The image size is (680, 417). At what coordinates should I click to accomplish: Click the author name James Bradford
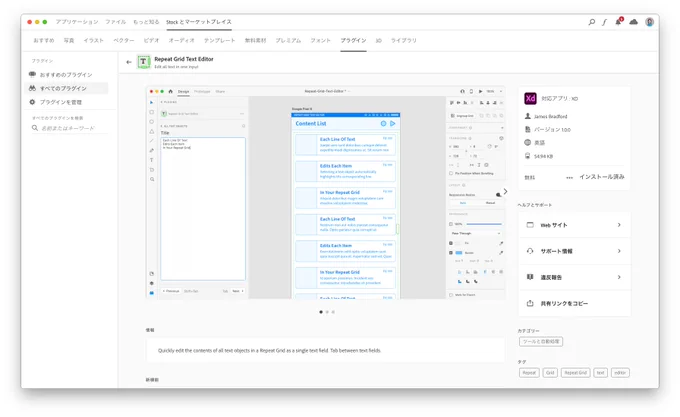550,117
